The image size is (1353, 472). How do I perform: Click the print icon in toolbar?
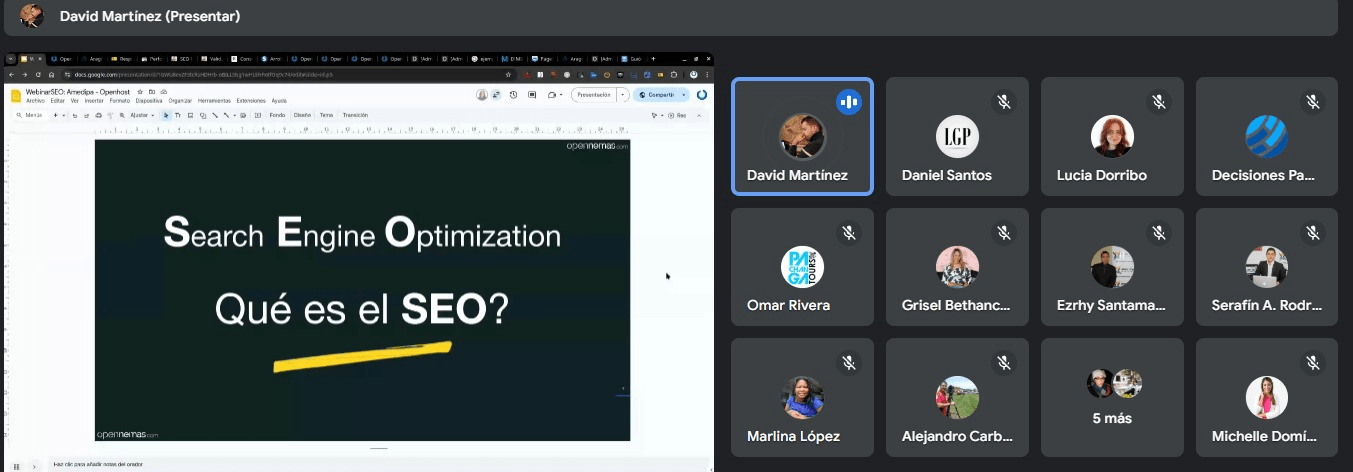96,115
